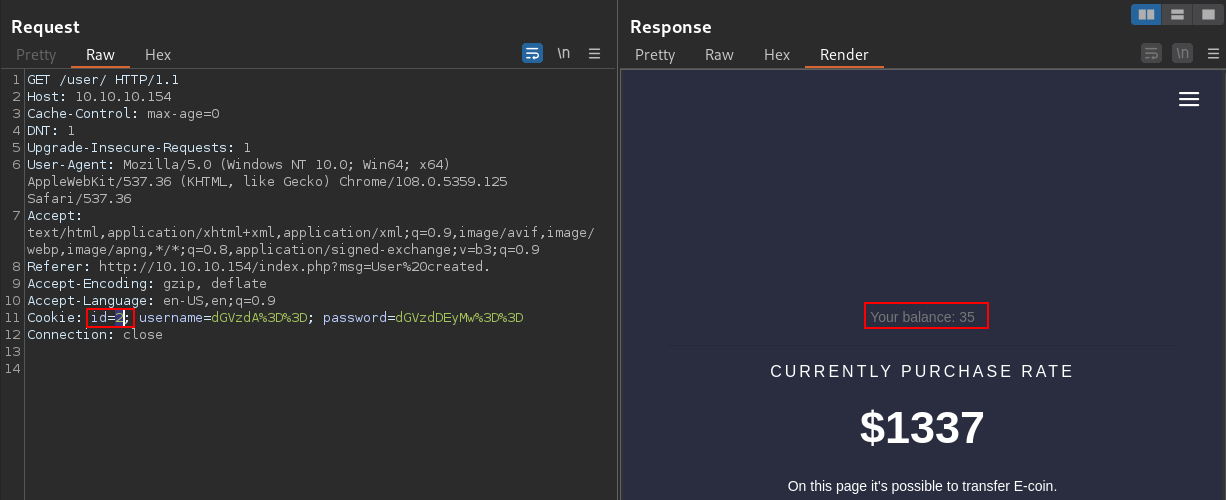Show \n characters in Response panel
Screen dimensions: 1226x500
tap(1183, 53)
